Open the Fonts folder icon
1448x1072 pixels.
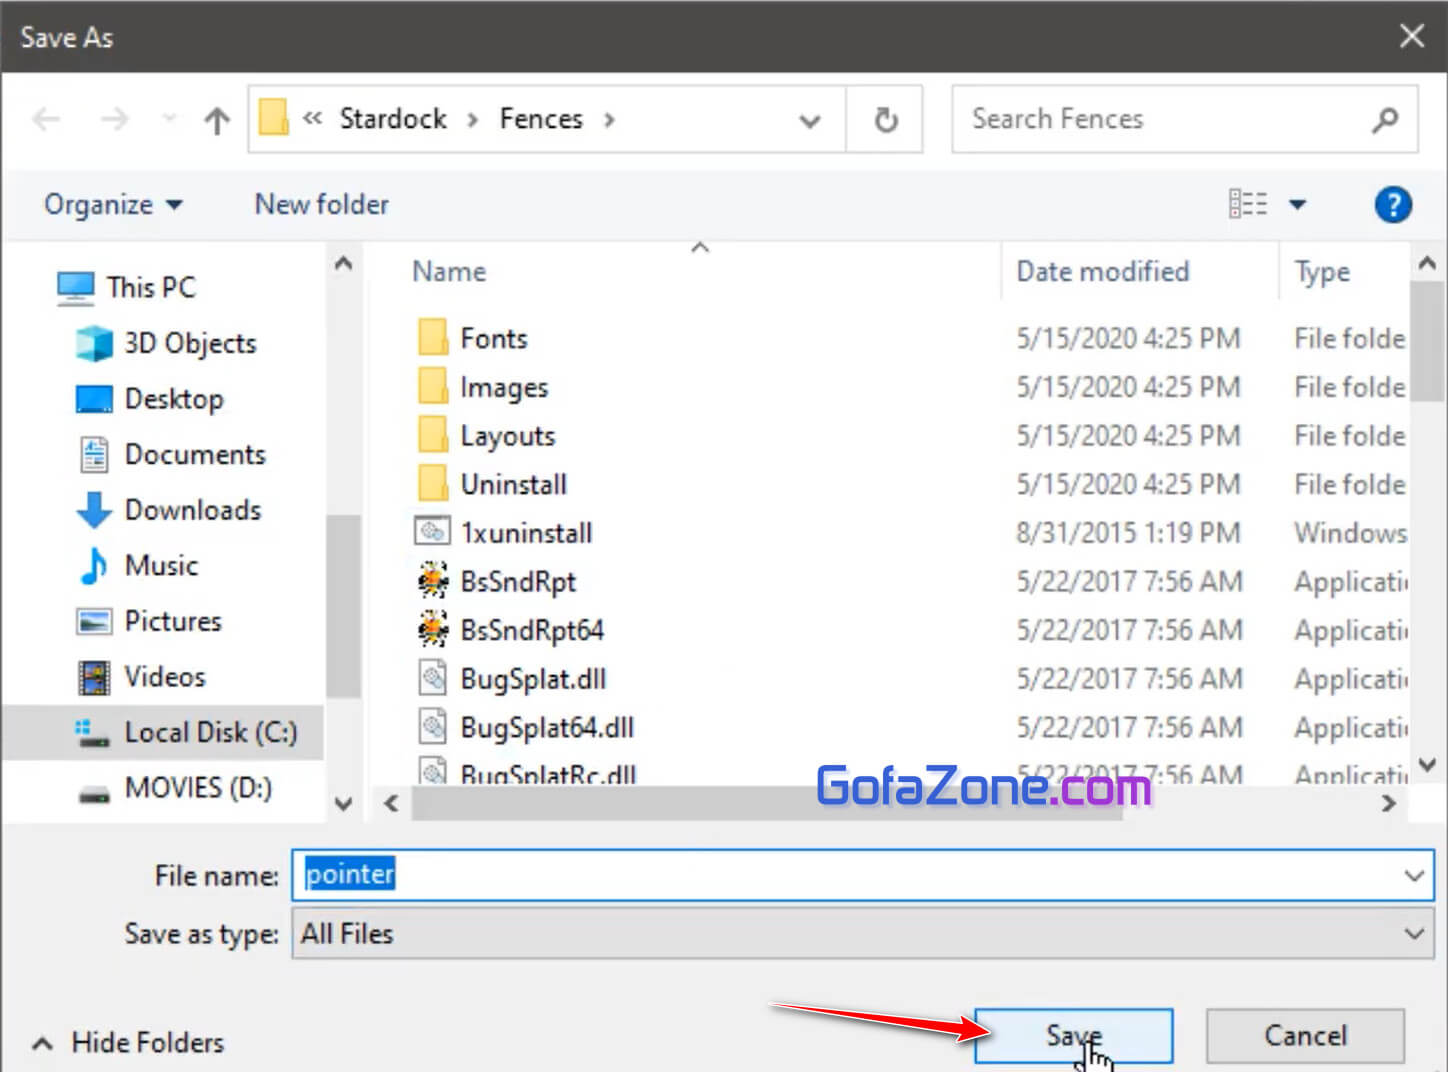click(433, 338)
